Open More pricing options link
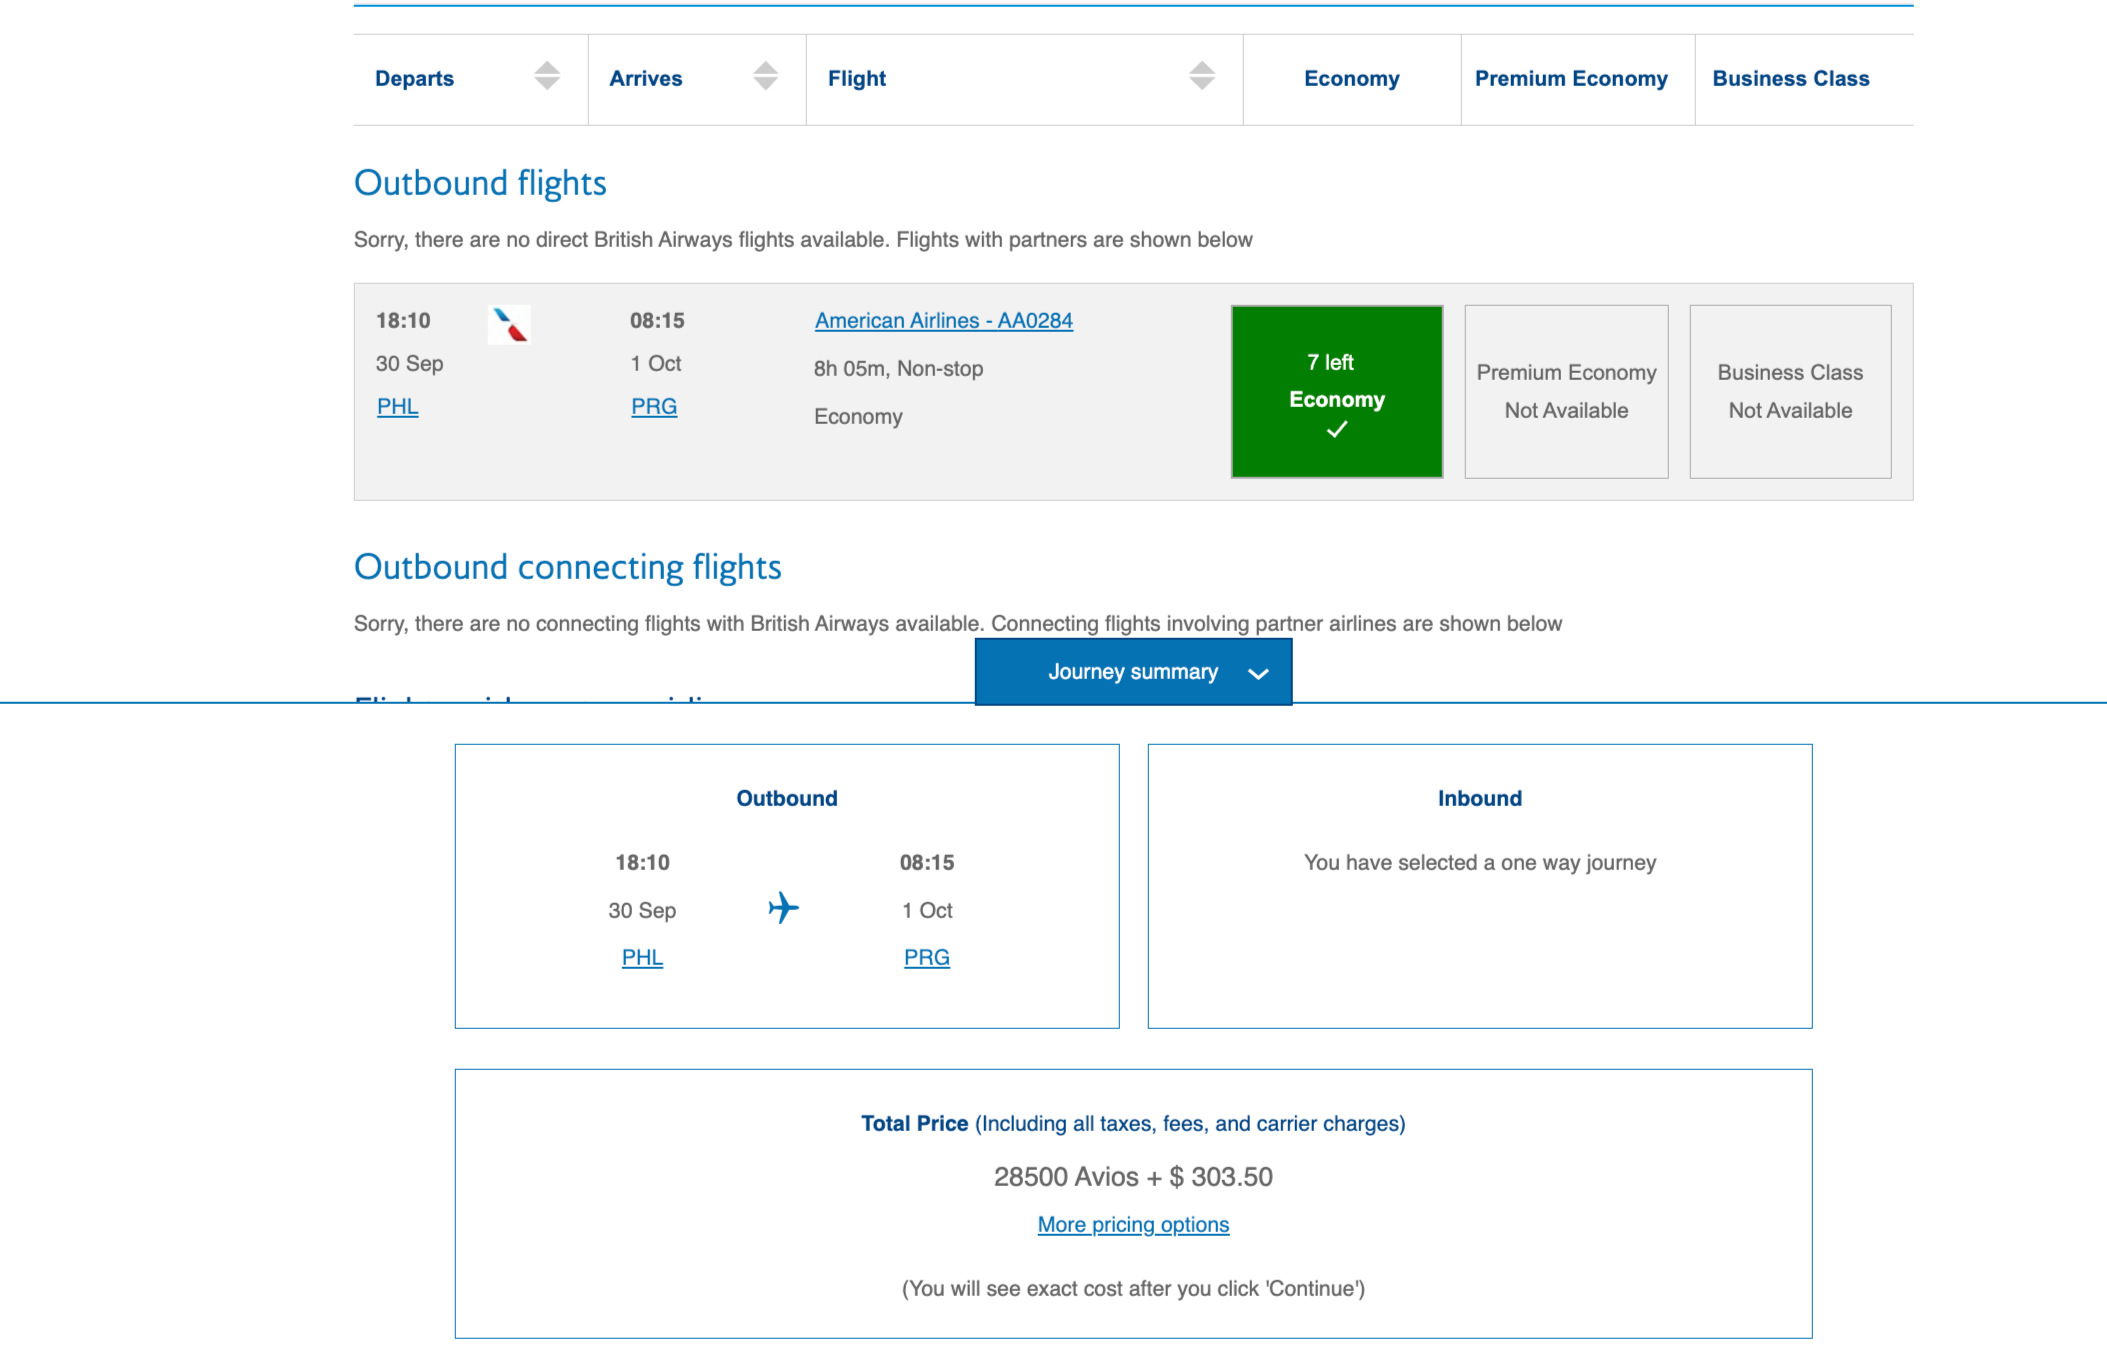Screen dimensions: 2107x1370 pyautogui.click(x=1133, y=1225)
